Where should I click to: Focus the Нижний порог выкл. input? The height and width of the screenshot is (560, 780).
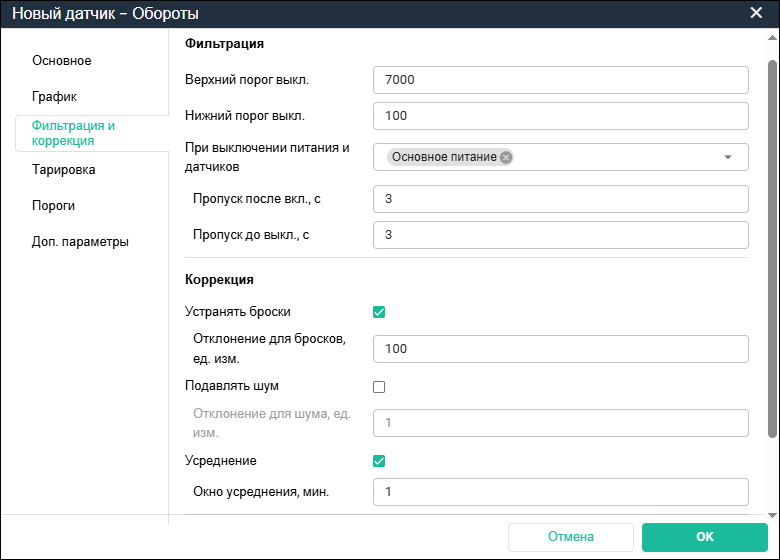point(560,116)
